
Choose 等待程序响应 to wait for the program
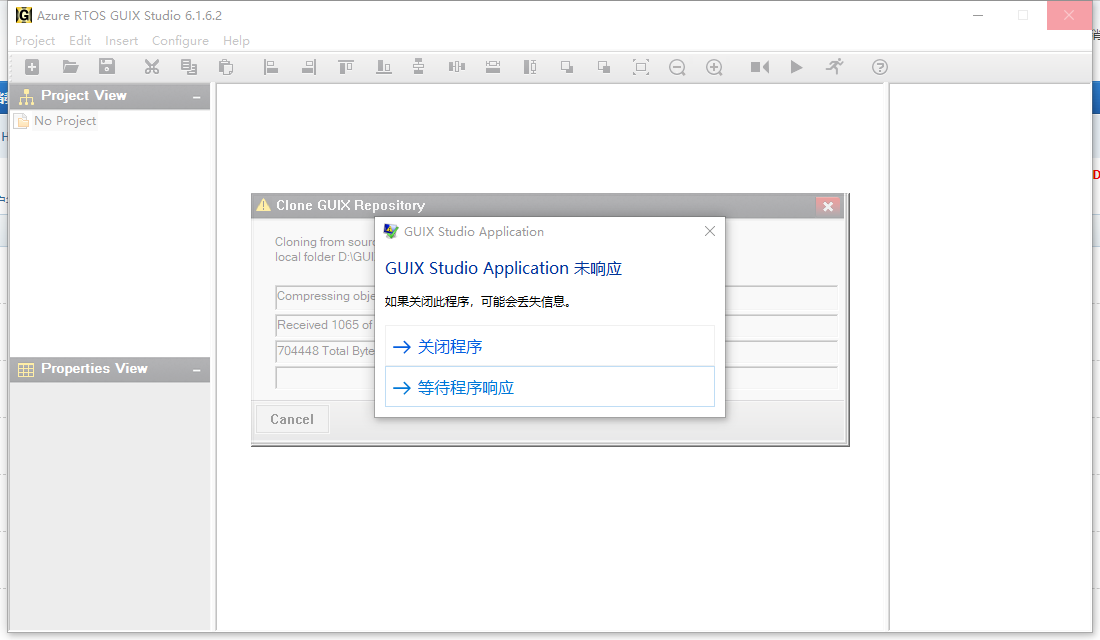tap(550, 387)
